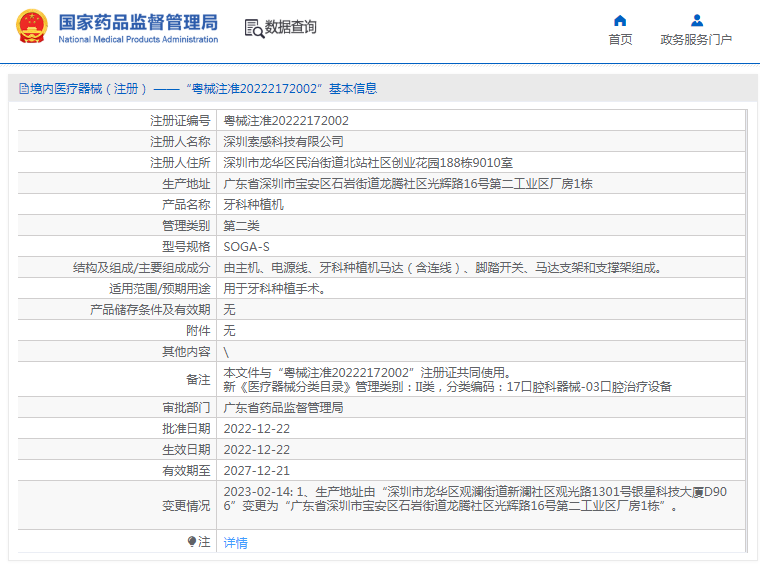Click the 附件 label
Viewport: 760px width, 568px height.
coord(198,331)
